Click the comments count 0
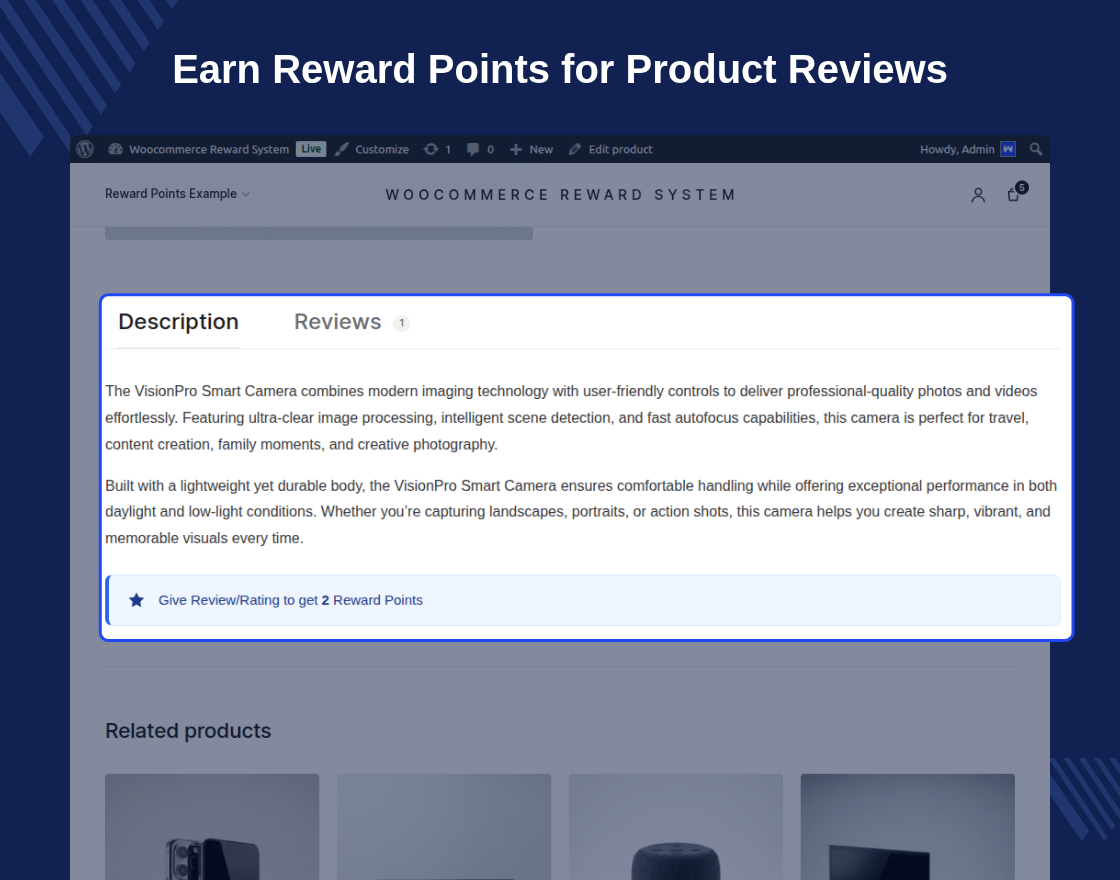The width and height of the screenshot is (1120, 880). click(490, 149)
